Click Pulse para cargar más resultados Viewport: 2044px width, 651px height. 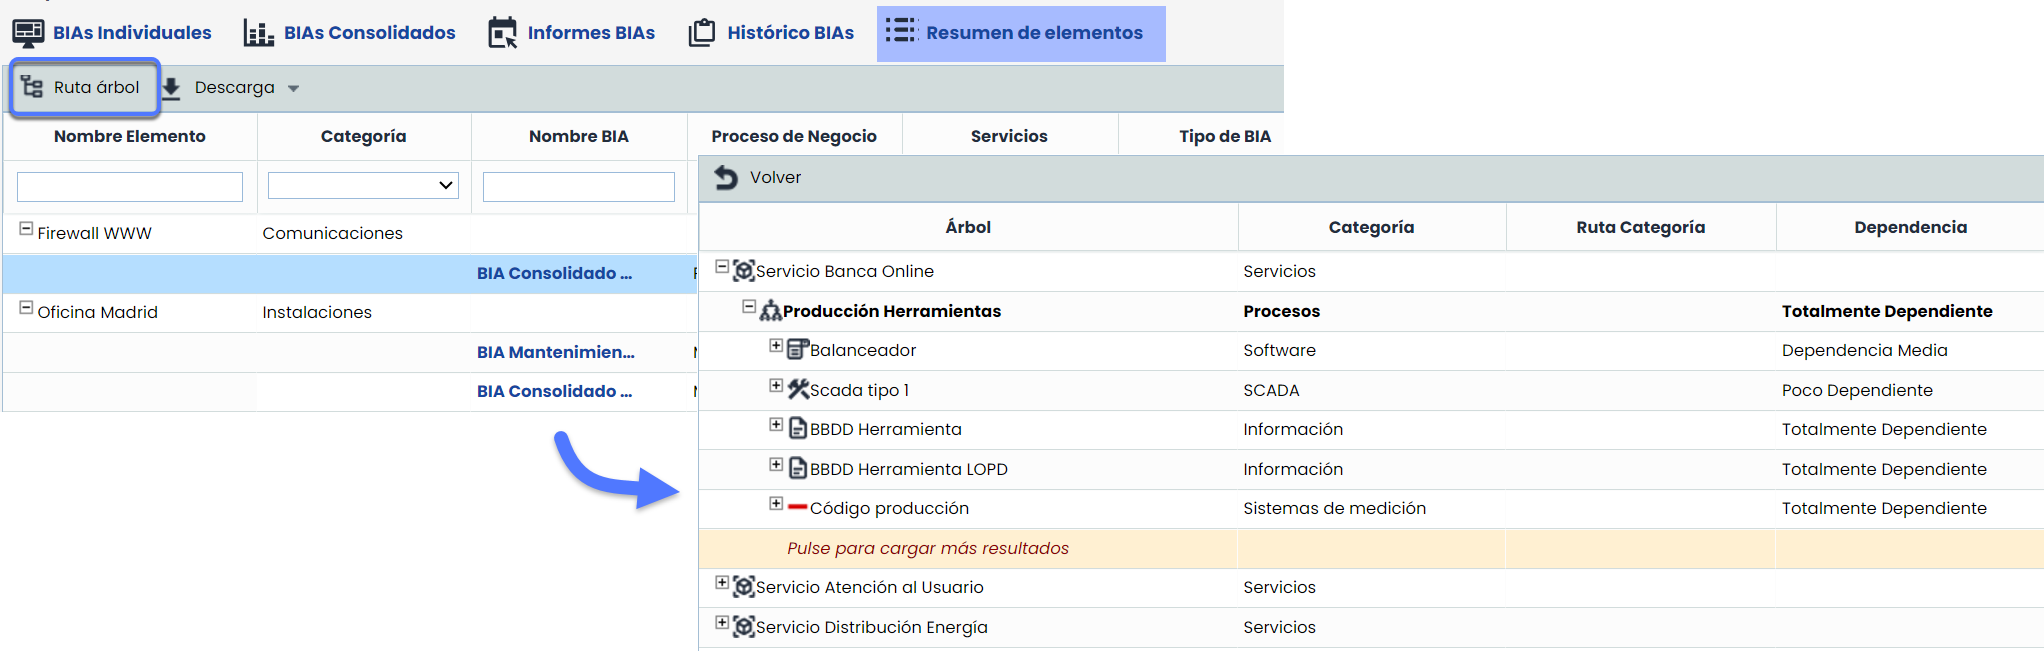927,548
